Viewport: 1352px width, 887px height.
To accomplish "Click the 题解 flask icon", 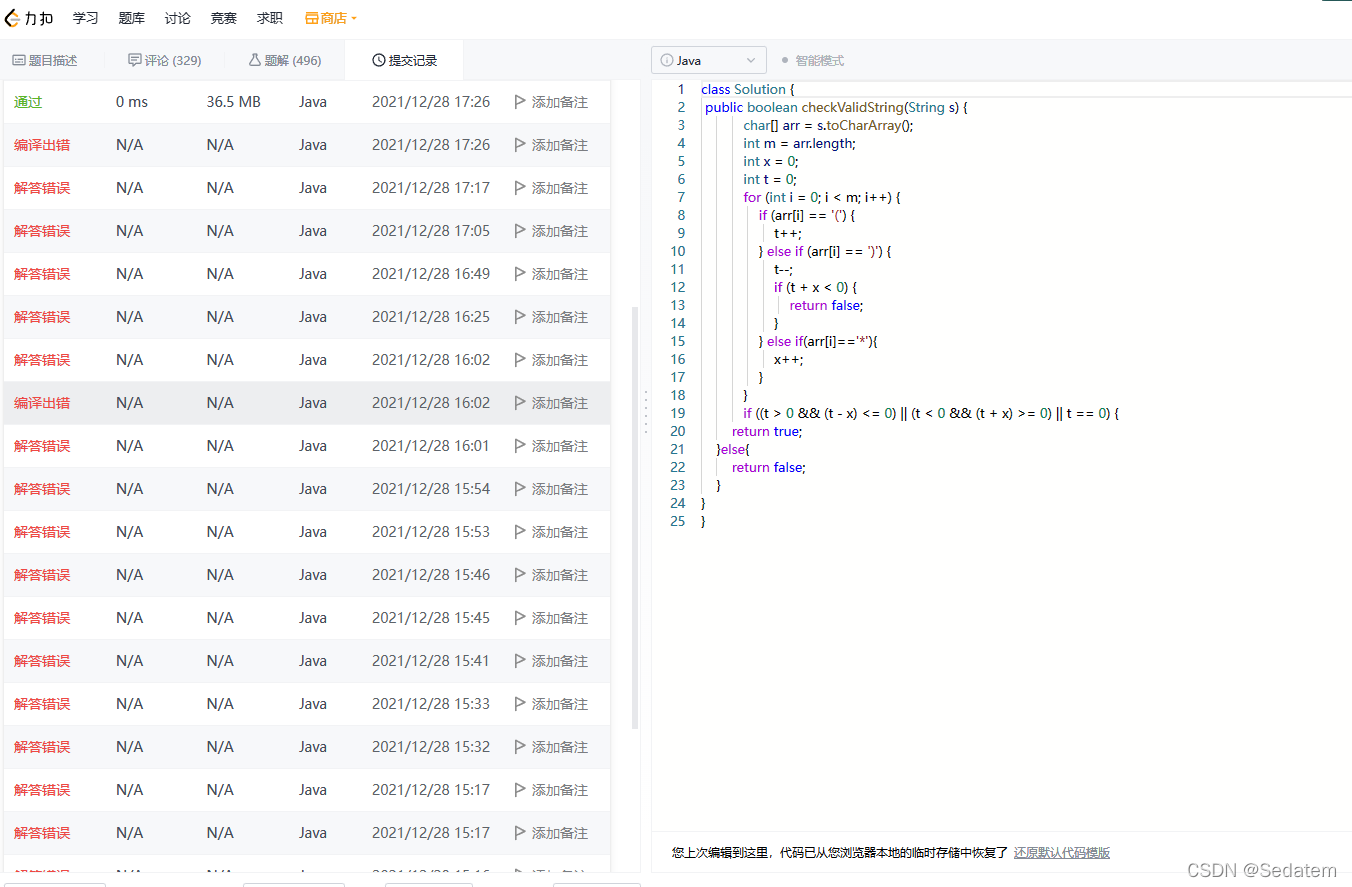I will coord(254,60).
